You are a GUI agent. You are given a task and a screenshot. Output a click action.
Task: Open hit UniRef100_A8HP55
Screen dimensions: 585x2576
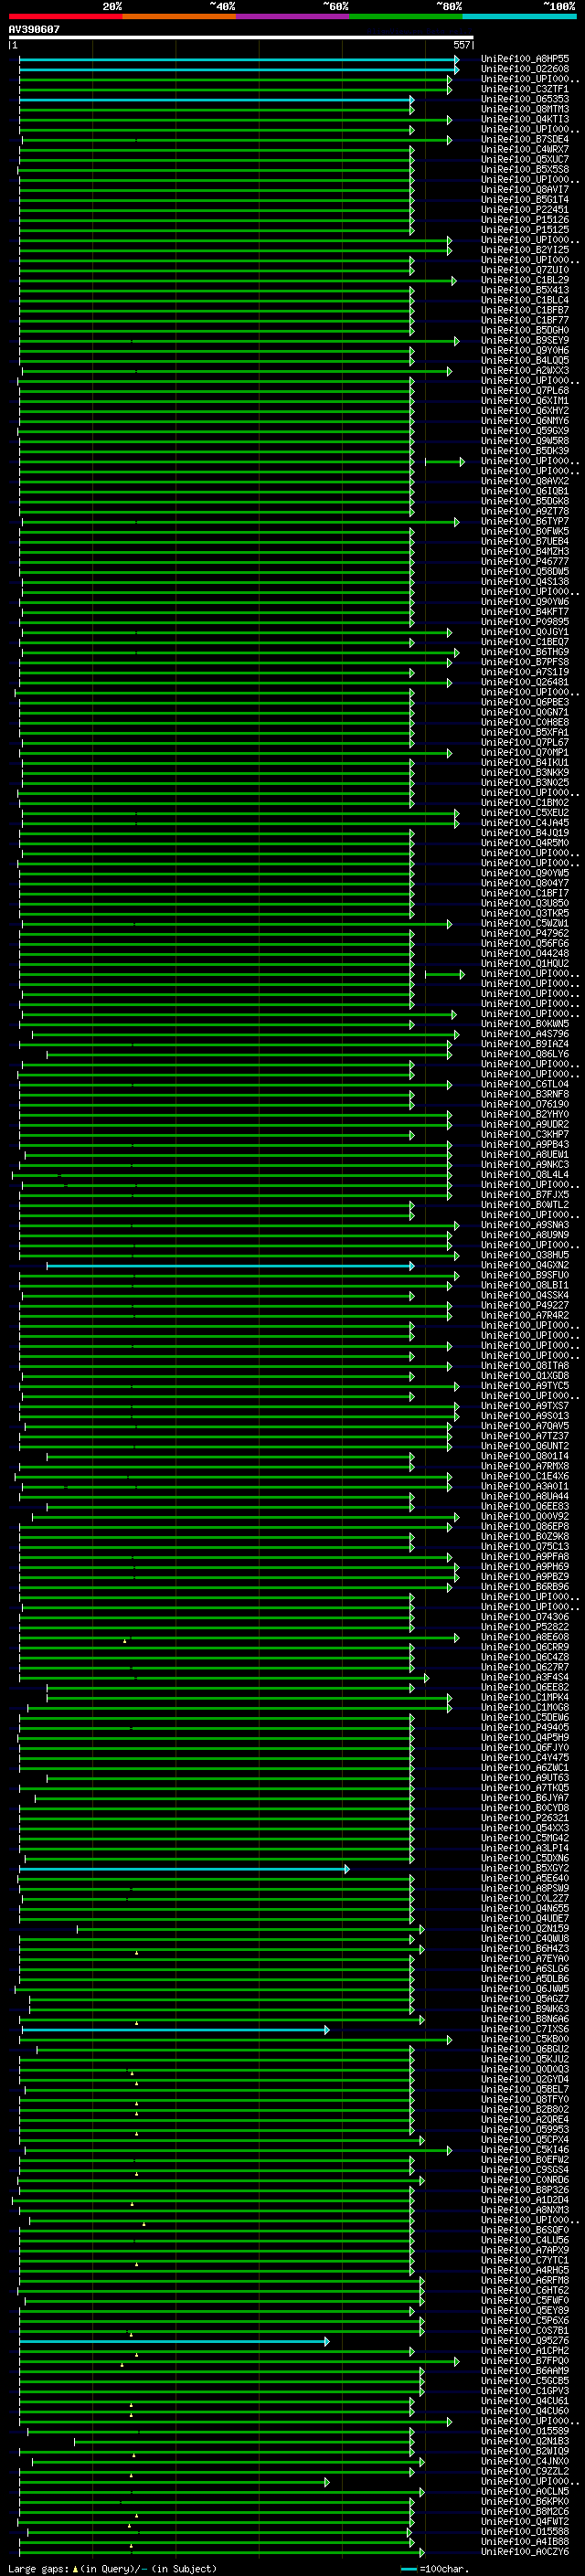click(x=525, y=59)
